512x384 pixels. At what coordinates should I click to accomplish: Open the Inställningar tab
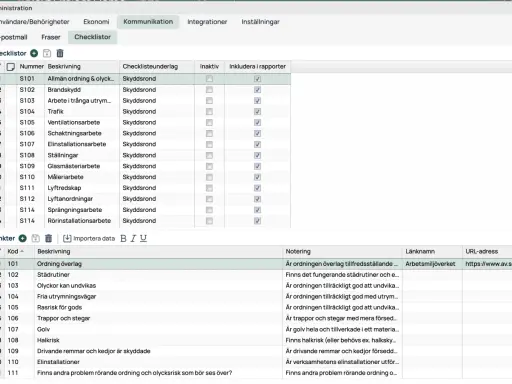tap(260, 22)
